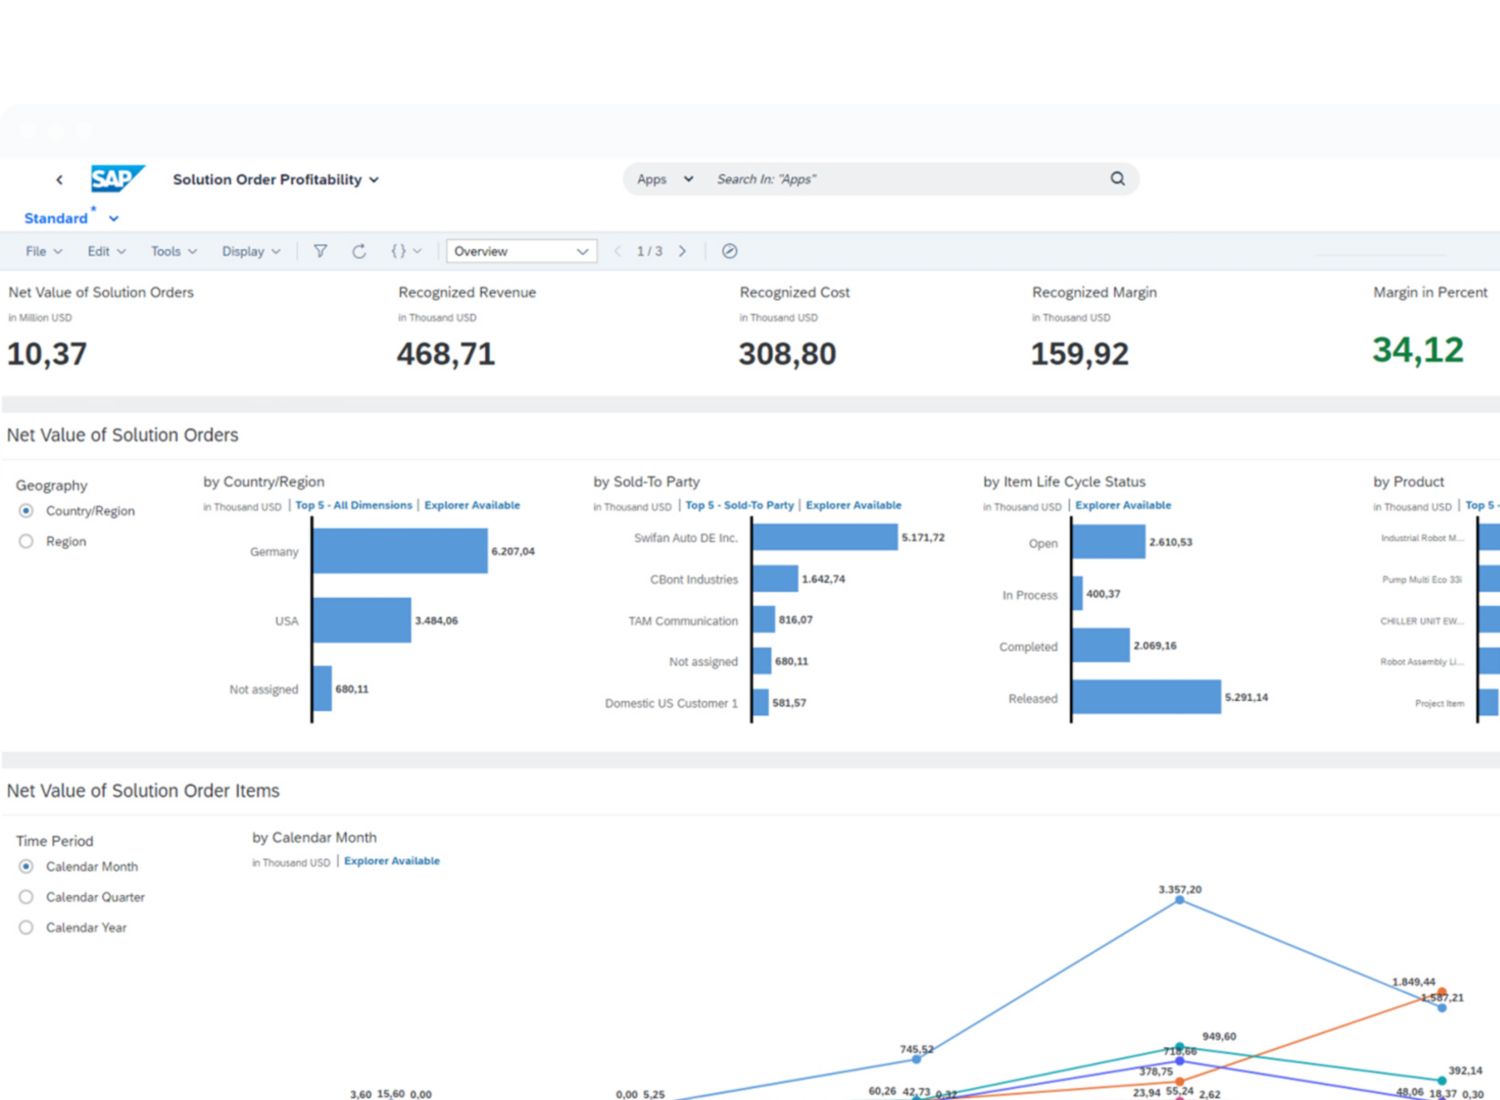Click the Germany bar in chart
Image resolution: width=1500 pixels, height=1100 pixels.
click(400, 551)
